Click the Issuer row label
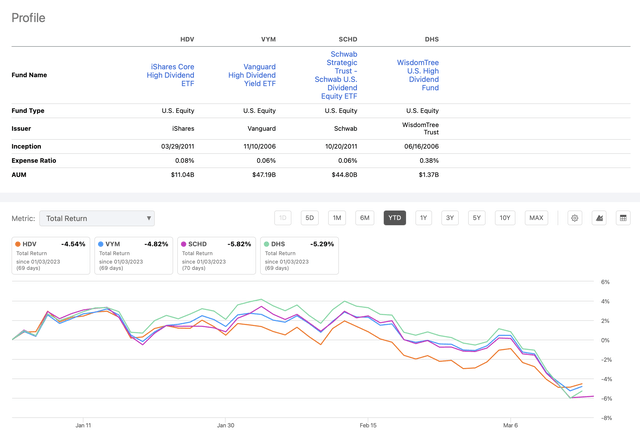 point(21,129)
